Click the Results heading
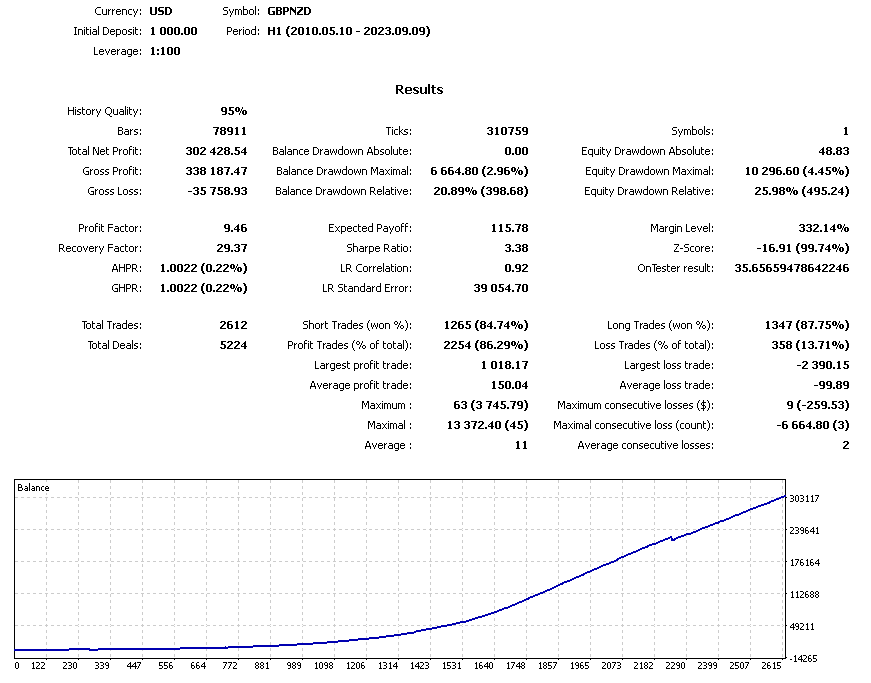The width and height of the screenshot is (871, 683). tap(419, 89)
